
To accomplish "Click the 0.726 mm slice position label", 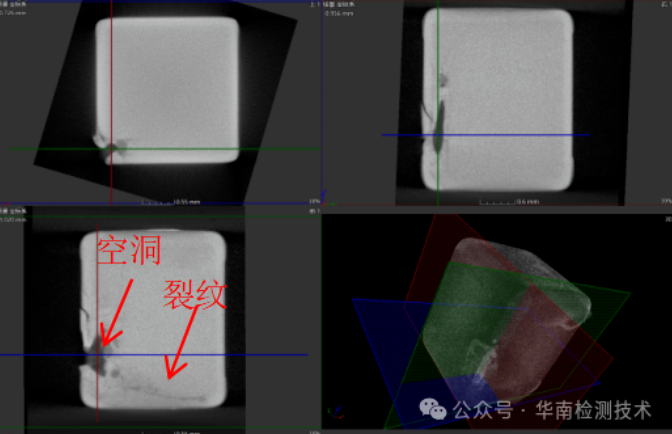I will [x=13, y=13].
